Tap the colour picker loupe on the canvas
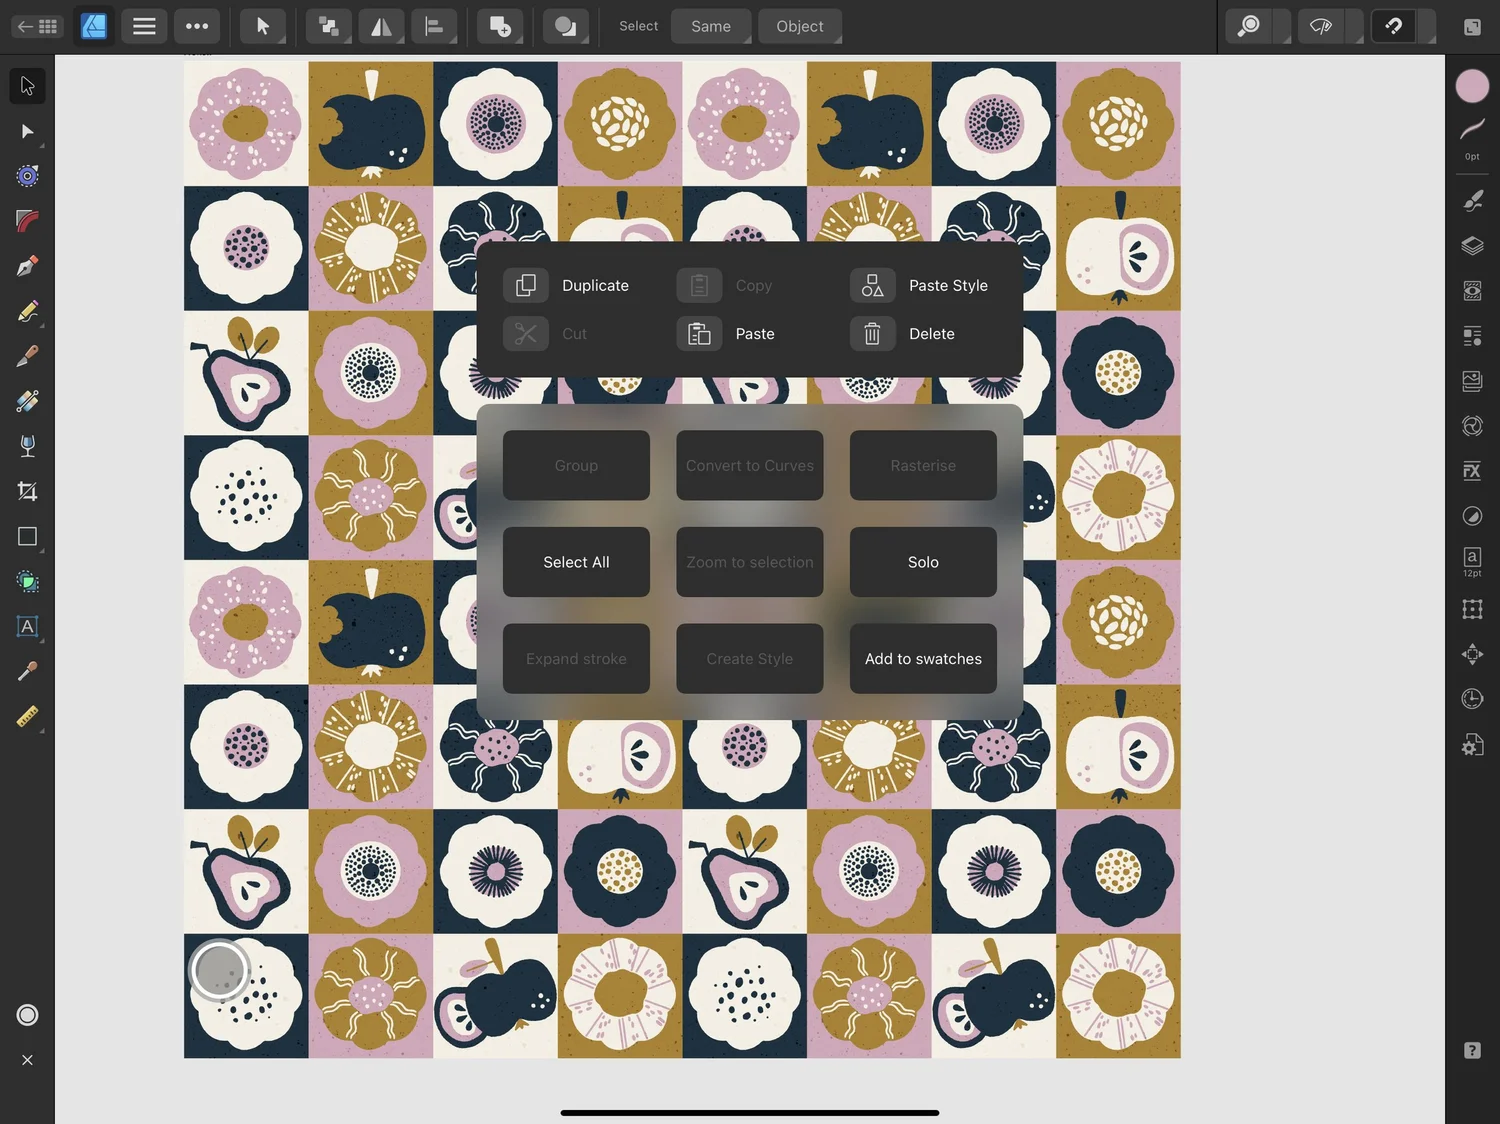 click(x=219, y=969)
